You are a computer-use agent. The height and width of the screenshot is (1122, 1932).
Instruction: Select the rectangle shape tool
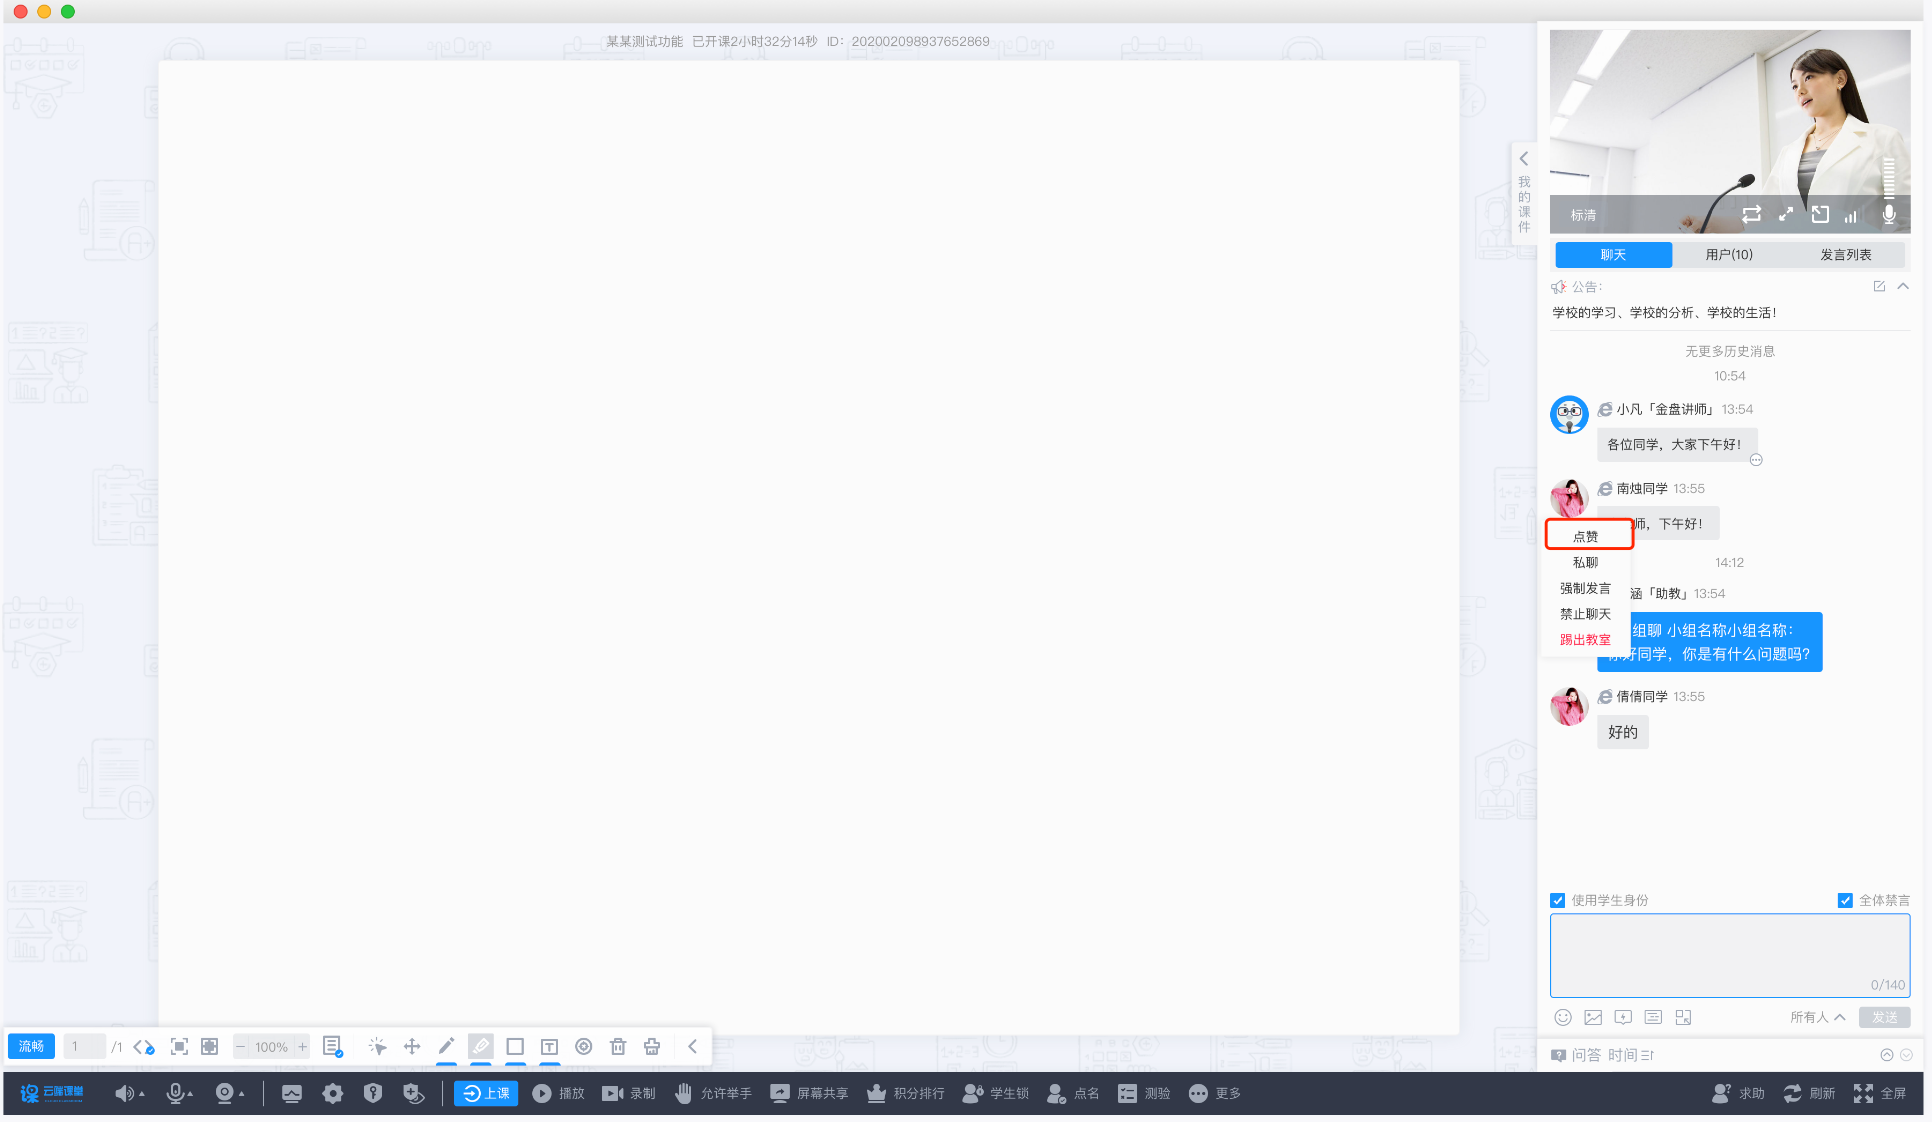pos(515,1046)
